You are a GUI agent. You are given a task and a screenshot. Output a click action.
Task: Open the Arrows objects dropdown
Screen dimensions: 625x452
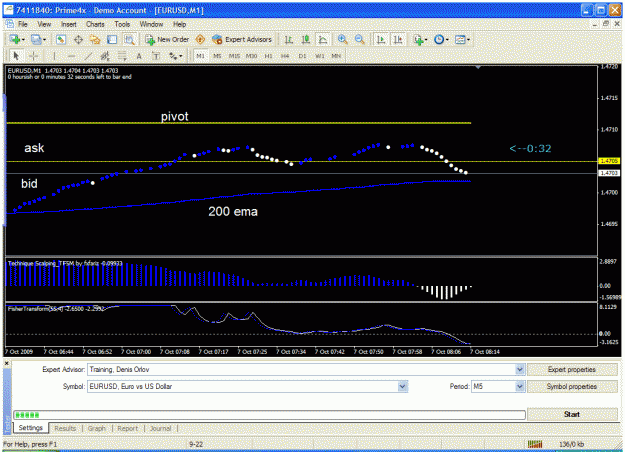pos(175,56)
